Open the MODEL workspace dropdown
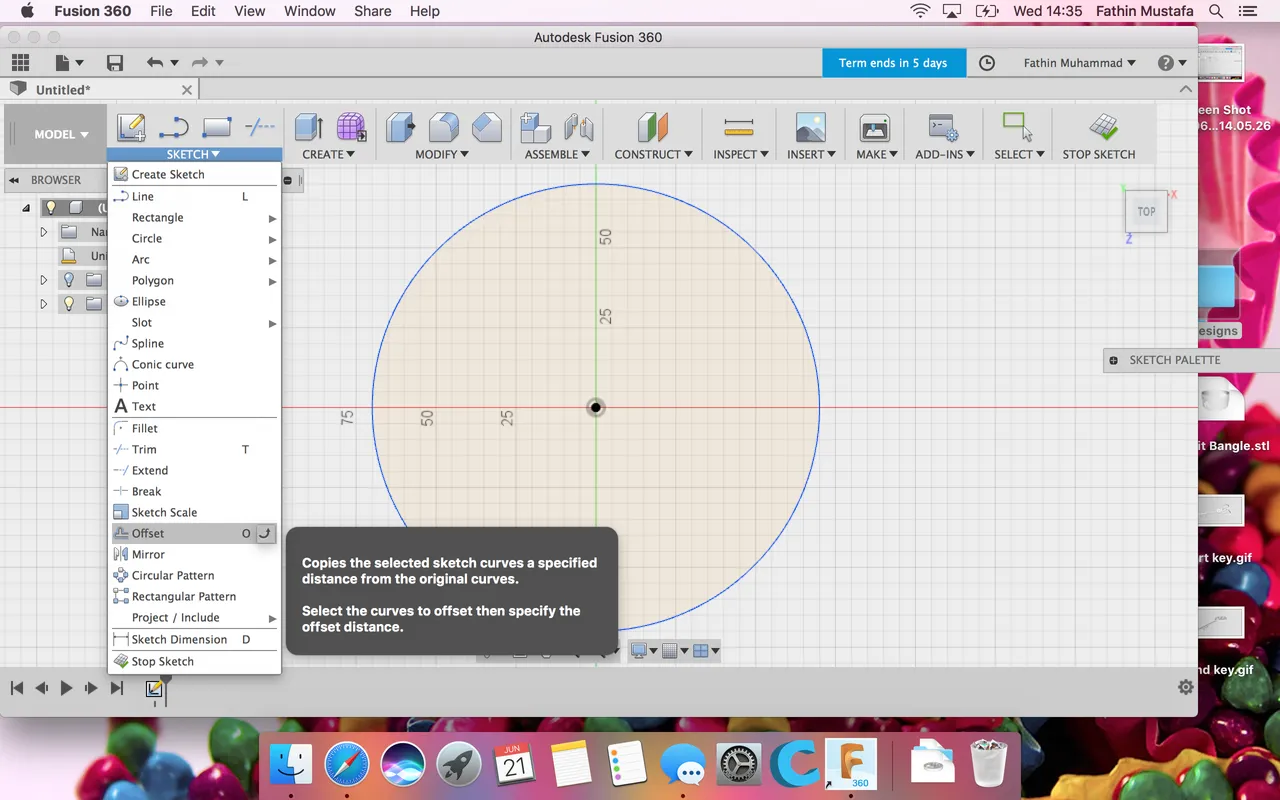Image resolution: width=1280 pixels, height=800 pixels. (61, 134)
